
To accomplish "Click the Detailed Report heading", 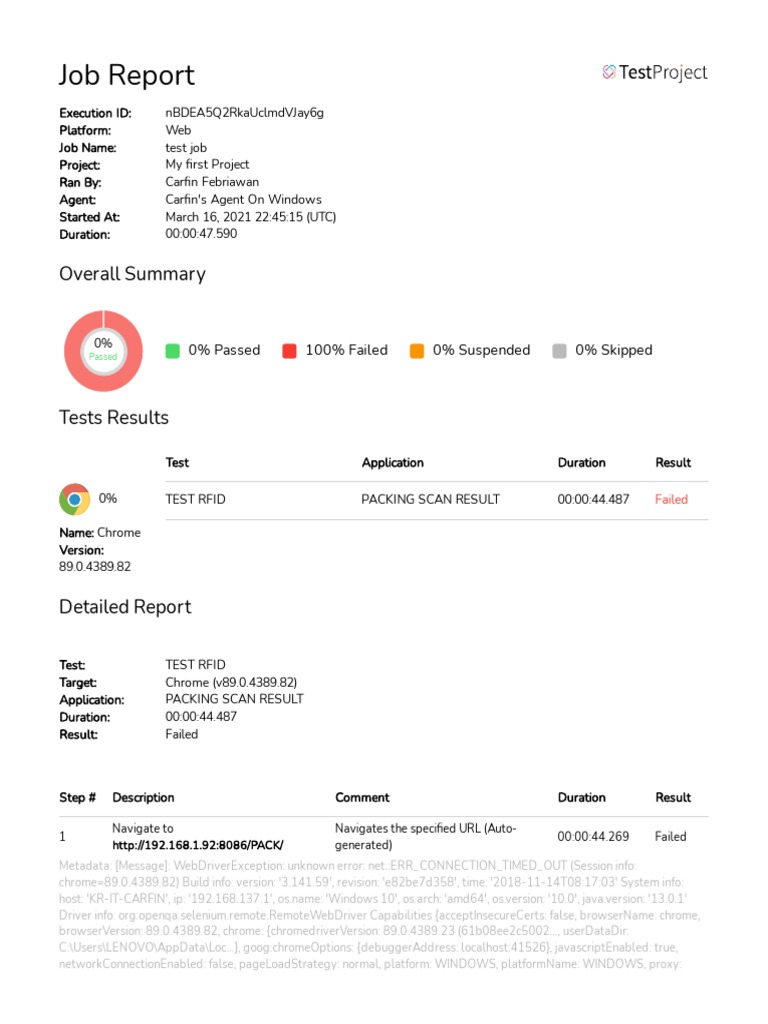I will coord(125,607).
